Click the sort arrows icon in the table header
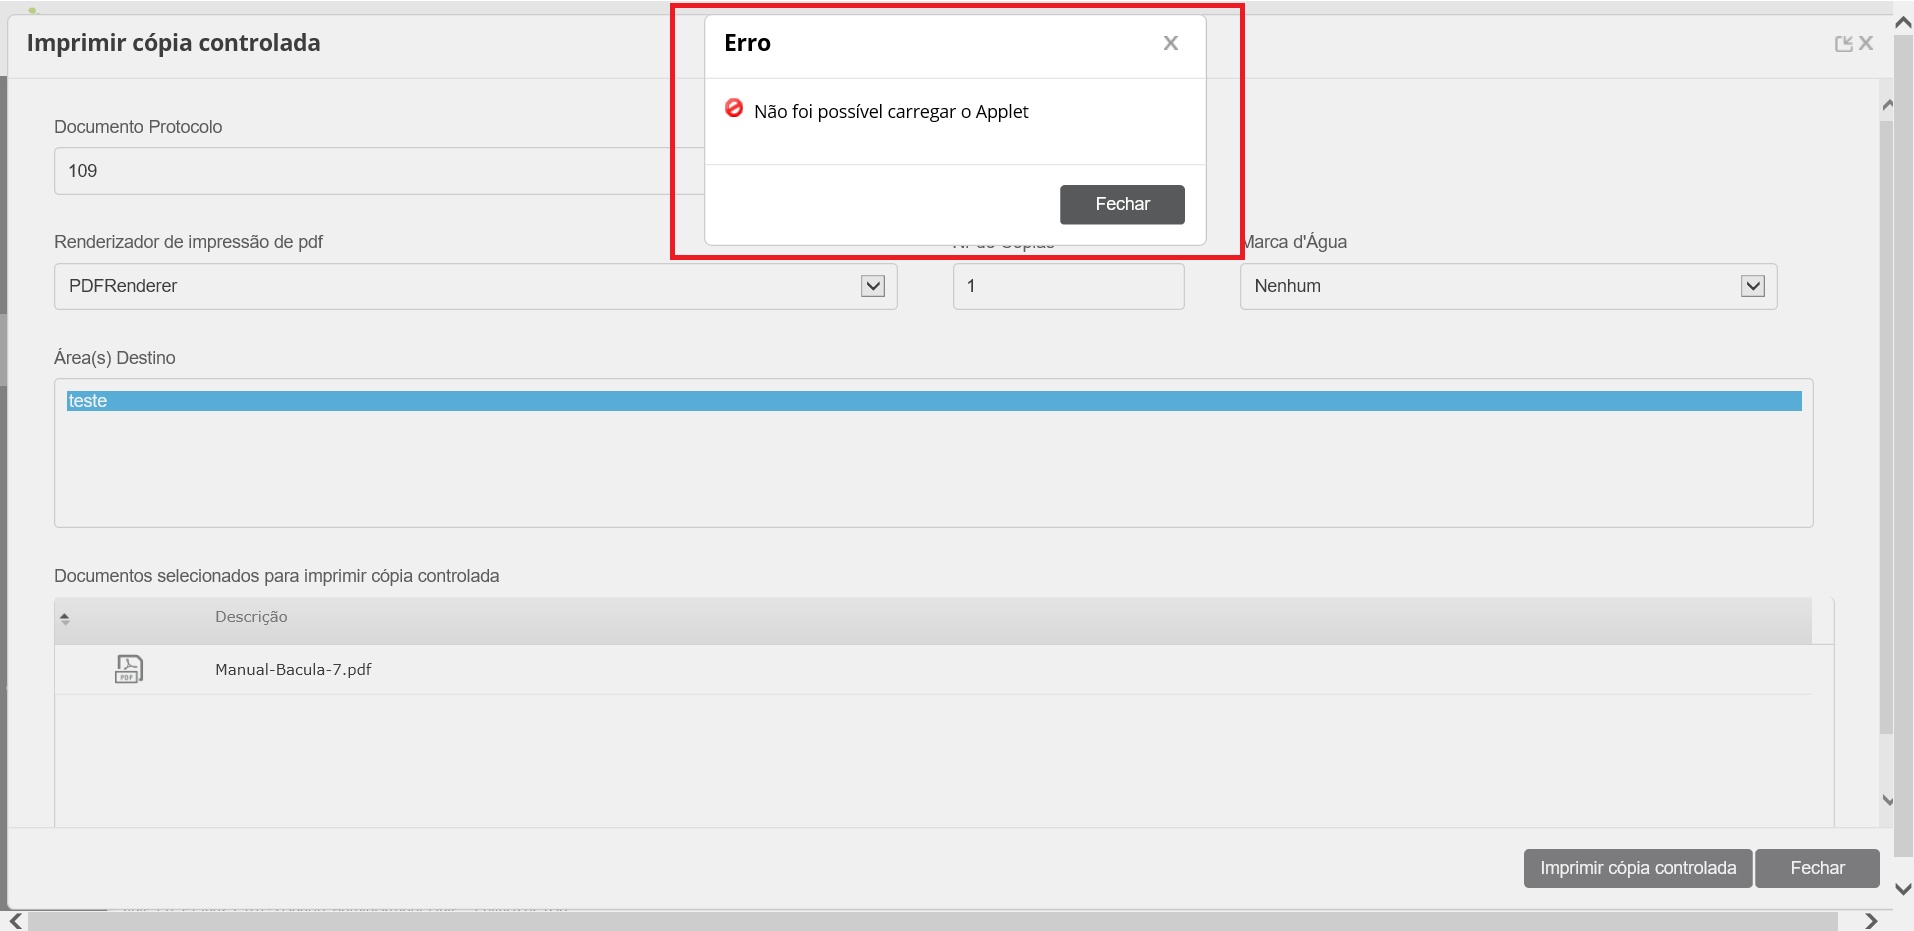This screenshot has width=1914, height=931. pyautogui.click(x=65, y=619)
